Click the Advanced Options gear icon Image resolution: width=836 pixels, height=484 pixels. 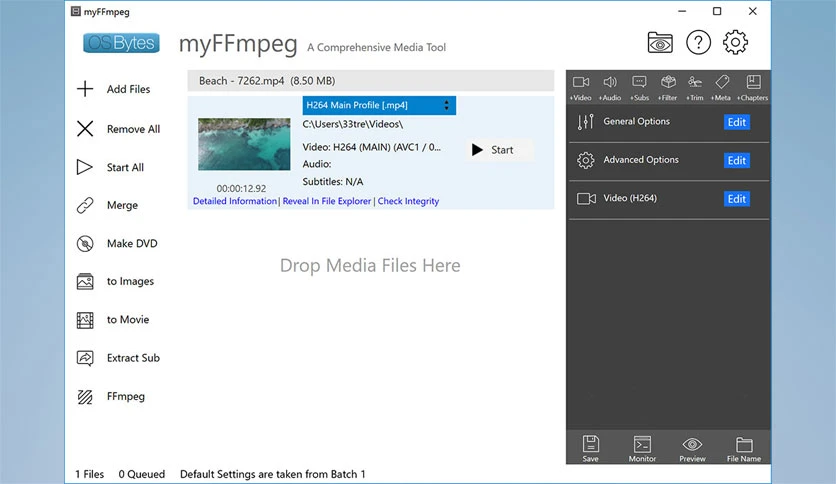tap(585, 160)
